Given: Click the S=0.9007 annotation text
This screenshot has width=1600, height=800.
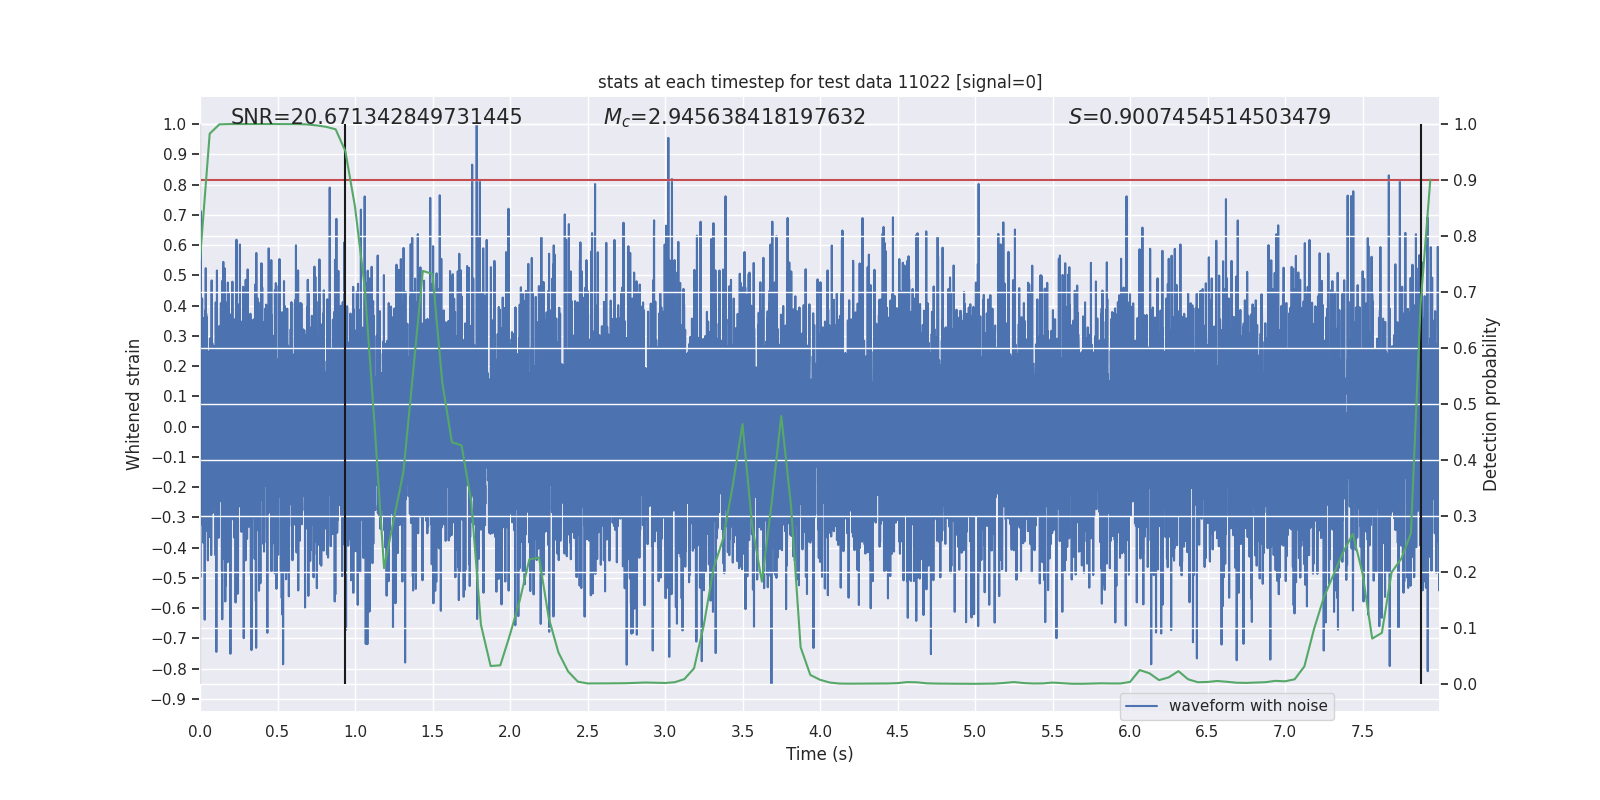Looking at the screenshot, I should click(1199, 117).
